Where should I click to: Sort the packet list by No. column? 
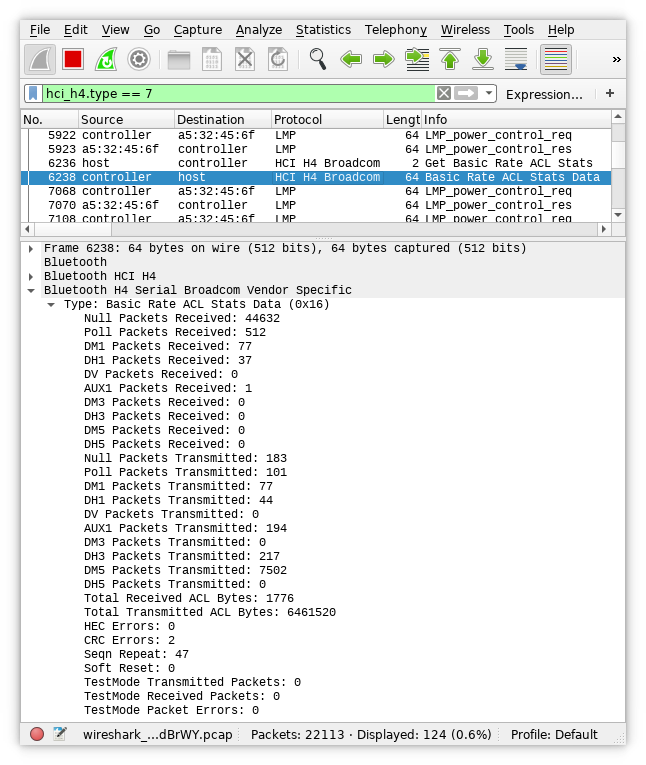pos(49,120)
